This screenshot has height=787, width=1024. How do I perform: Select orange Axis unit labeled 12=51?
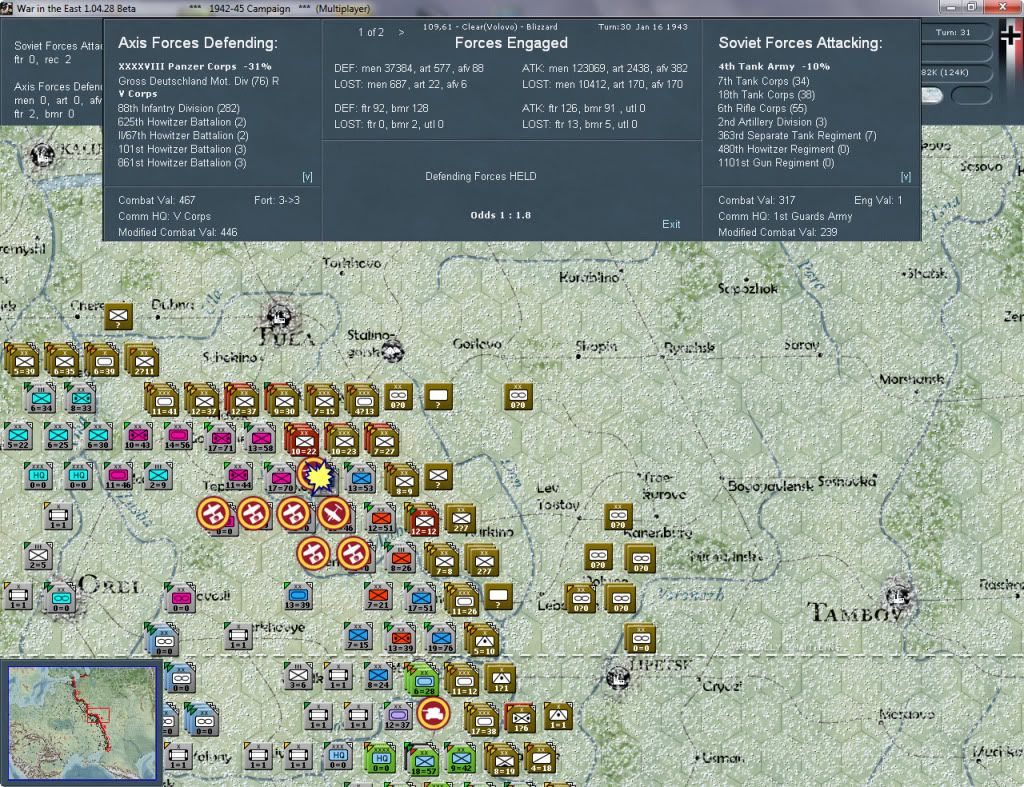click(380, 519)
